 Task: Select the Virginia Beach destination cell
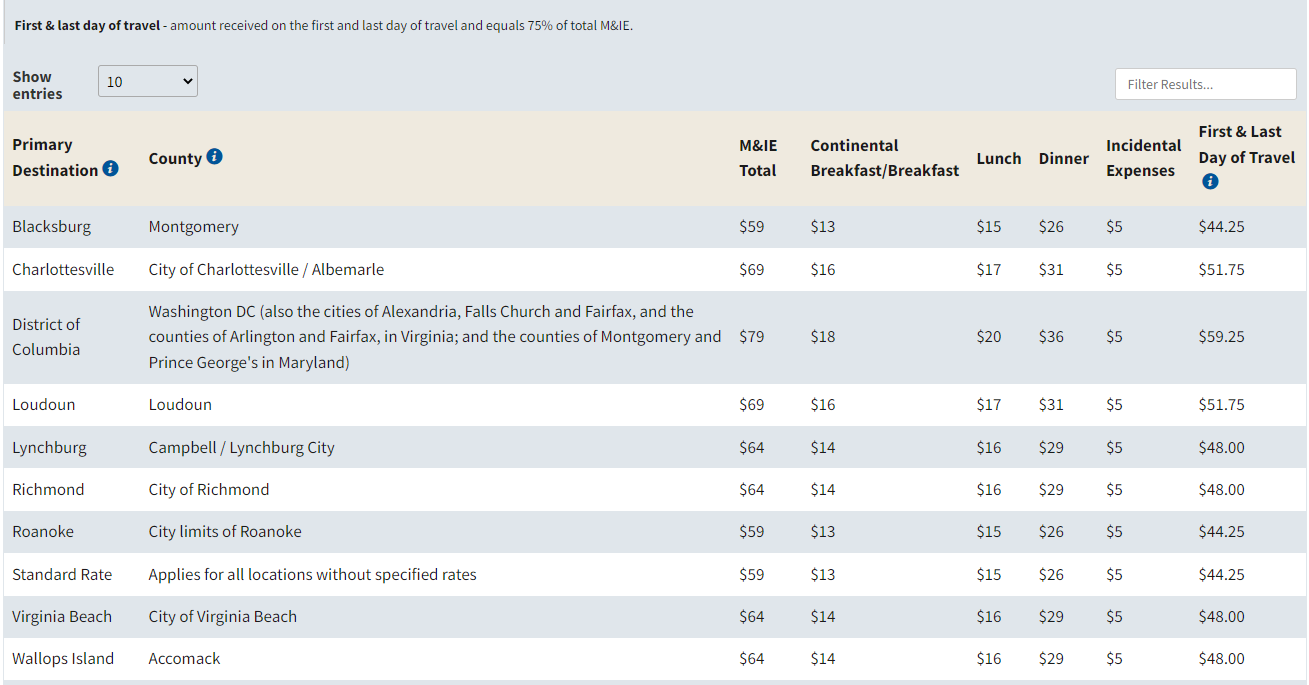(x=62, y=617)
